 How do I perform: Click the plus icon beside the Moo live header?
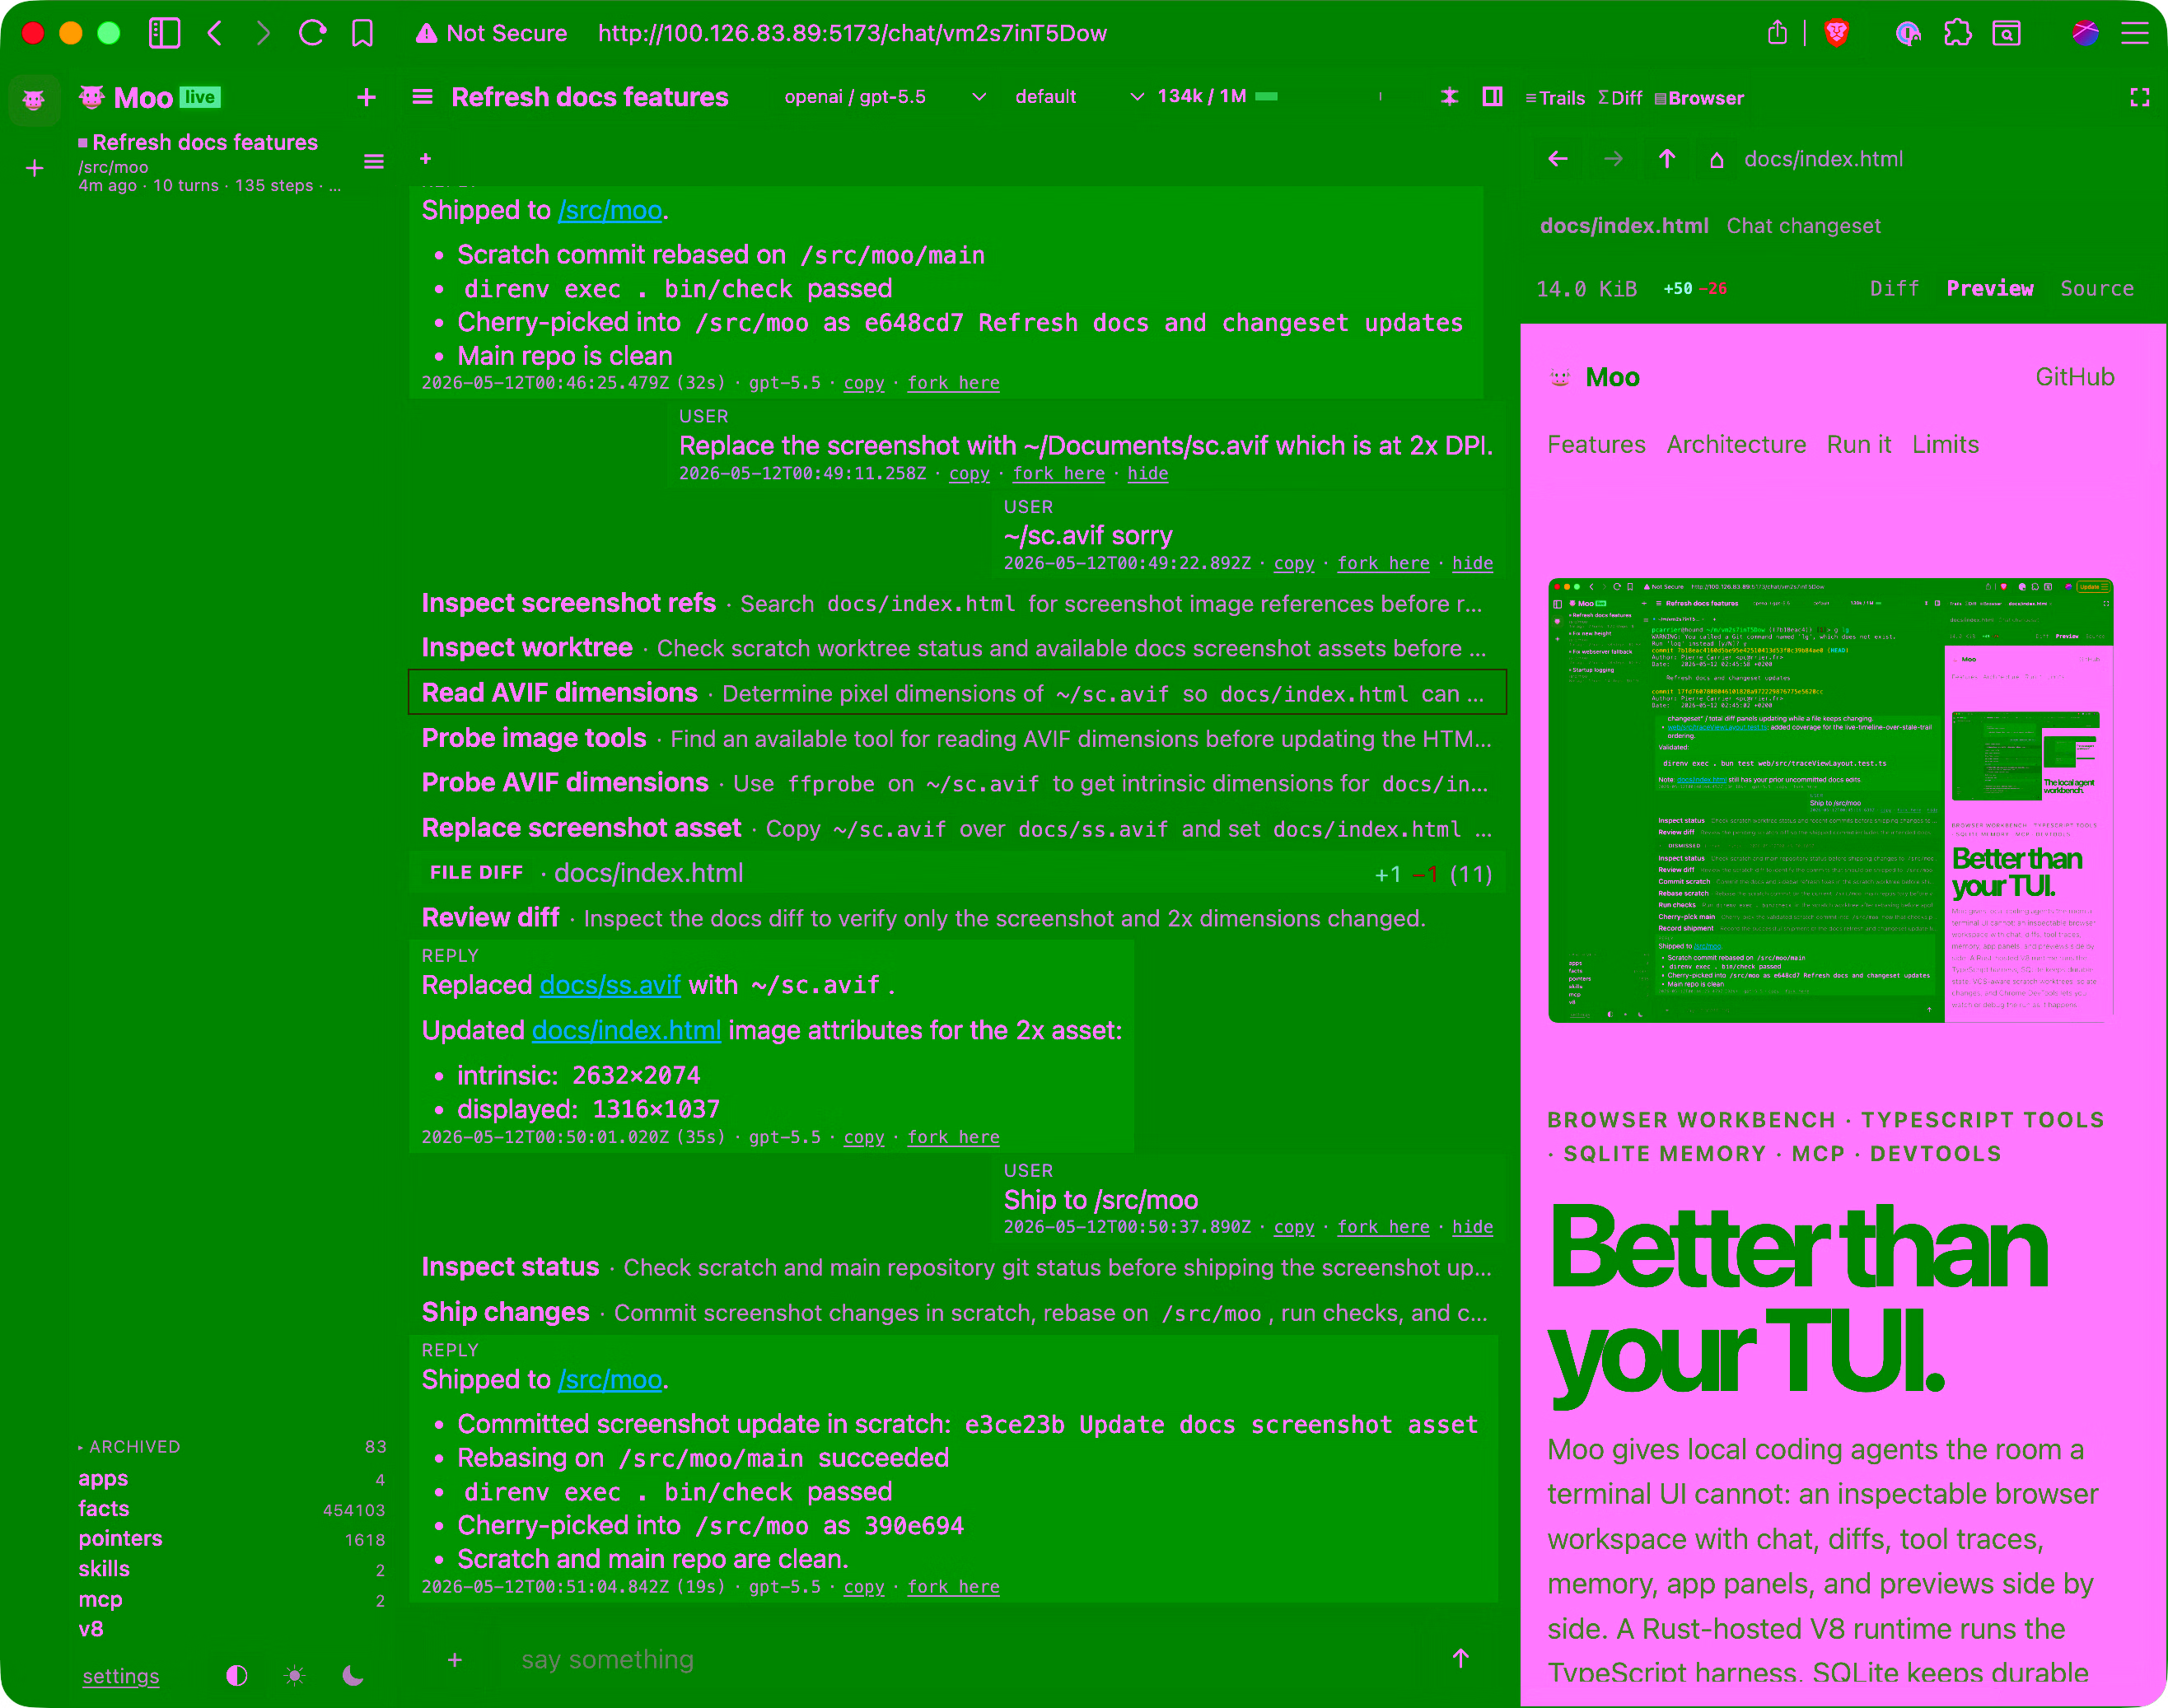366,97
